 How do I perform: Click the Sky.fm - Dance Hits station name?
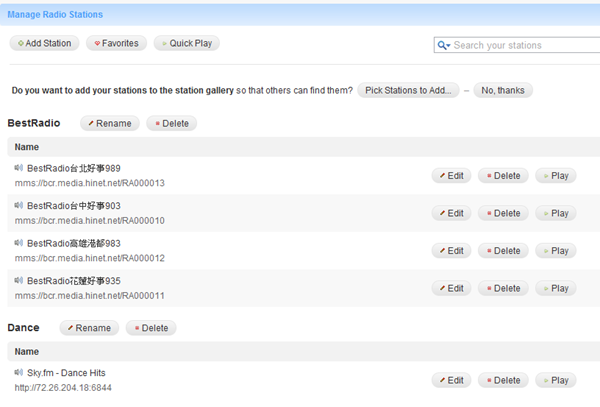pos(66,373)
